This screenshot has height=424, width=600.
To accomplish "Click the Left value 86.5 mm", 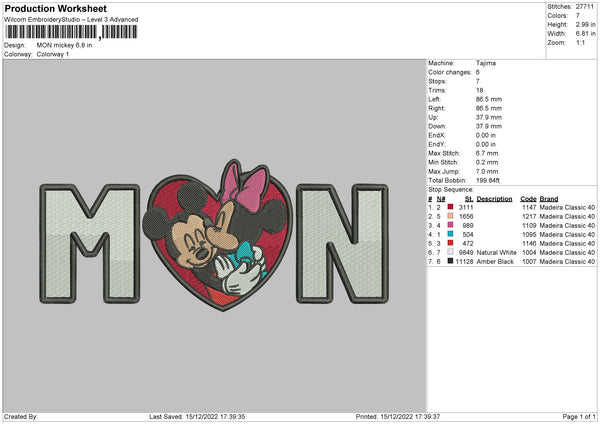I will point(489,99).
